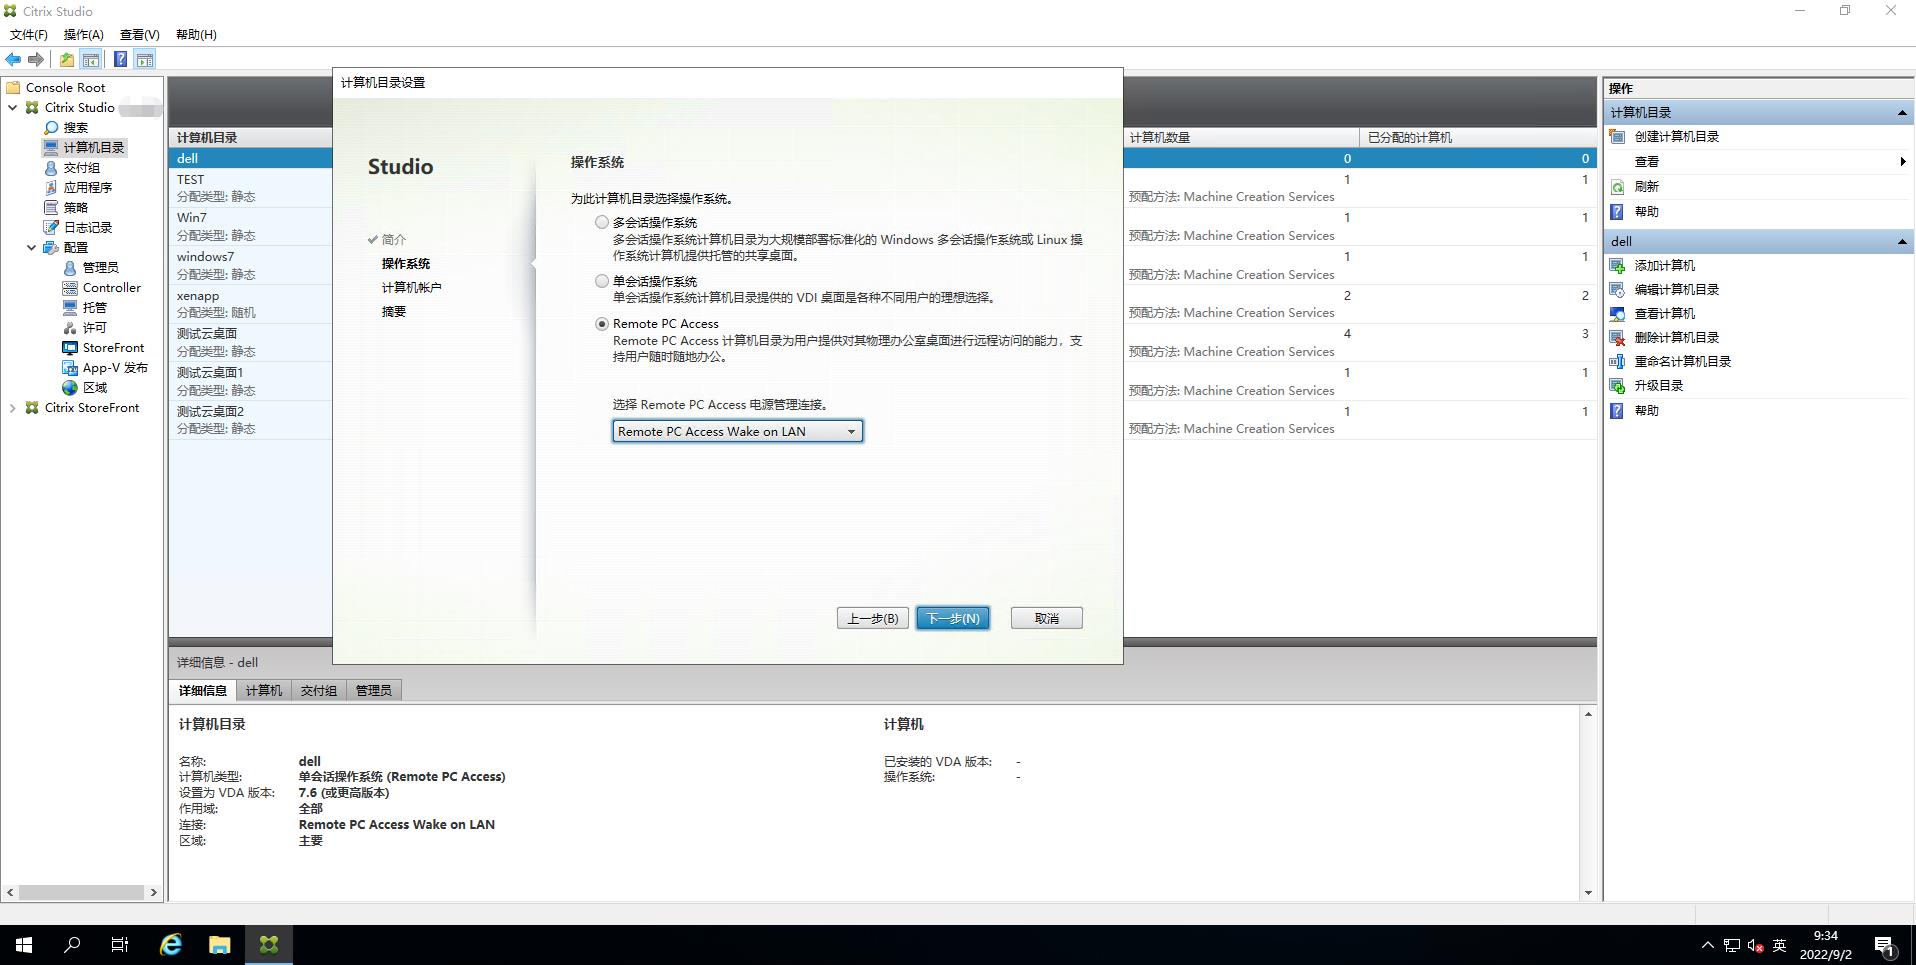Go to the 计算机帐户 wizard step
Image resolution: width=1916 pixels, height=965 pixels.
pyautogui.click(x=411, y=287)
